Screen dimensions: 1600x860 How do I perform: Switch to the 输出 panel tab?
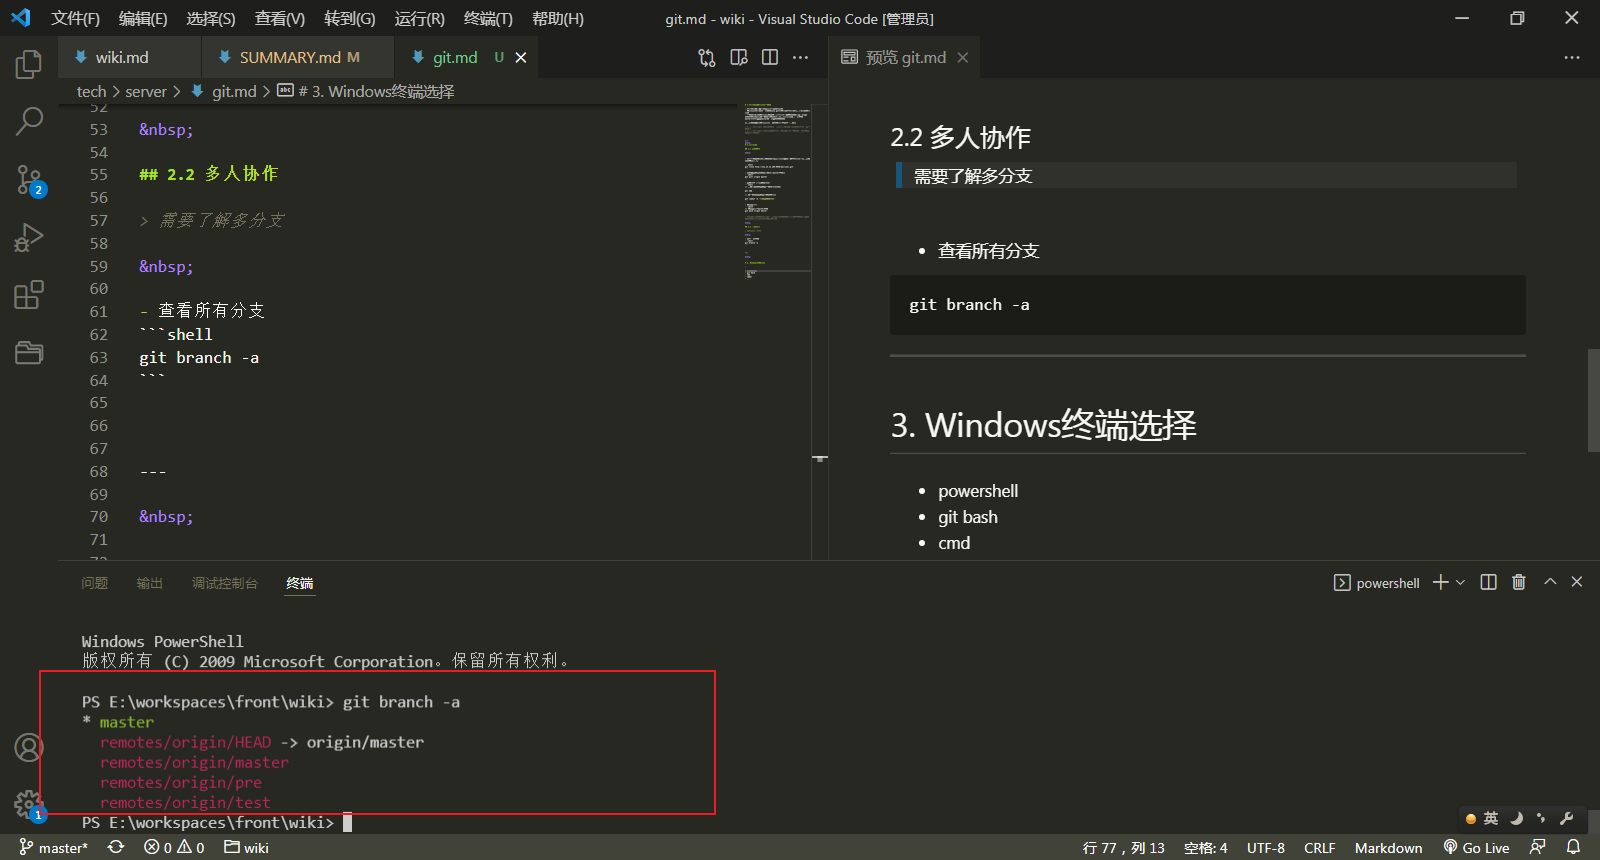pyautogui.click(x=149, y=583)
